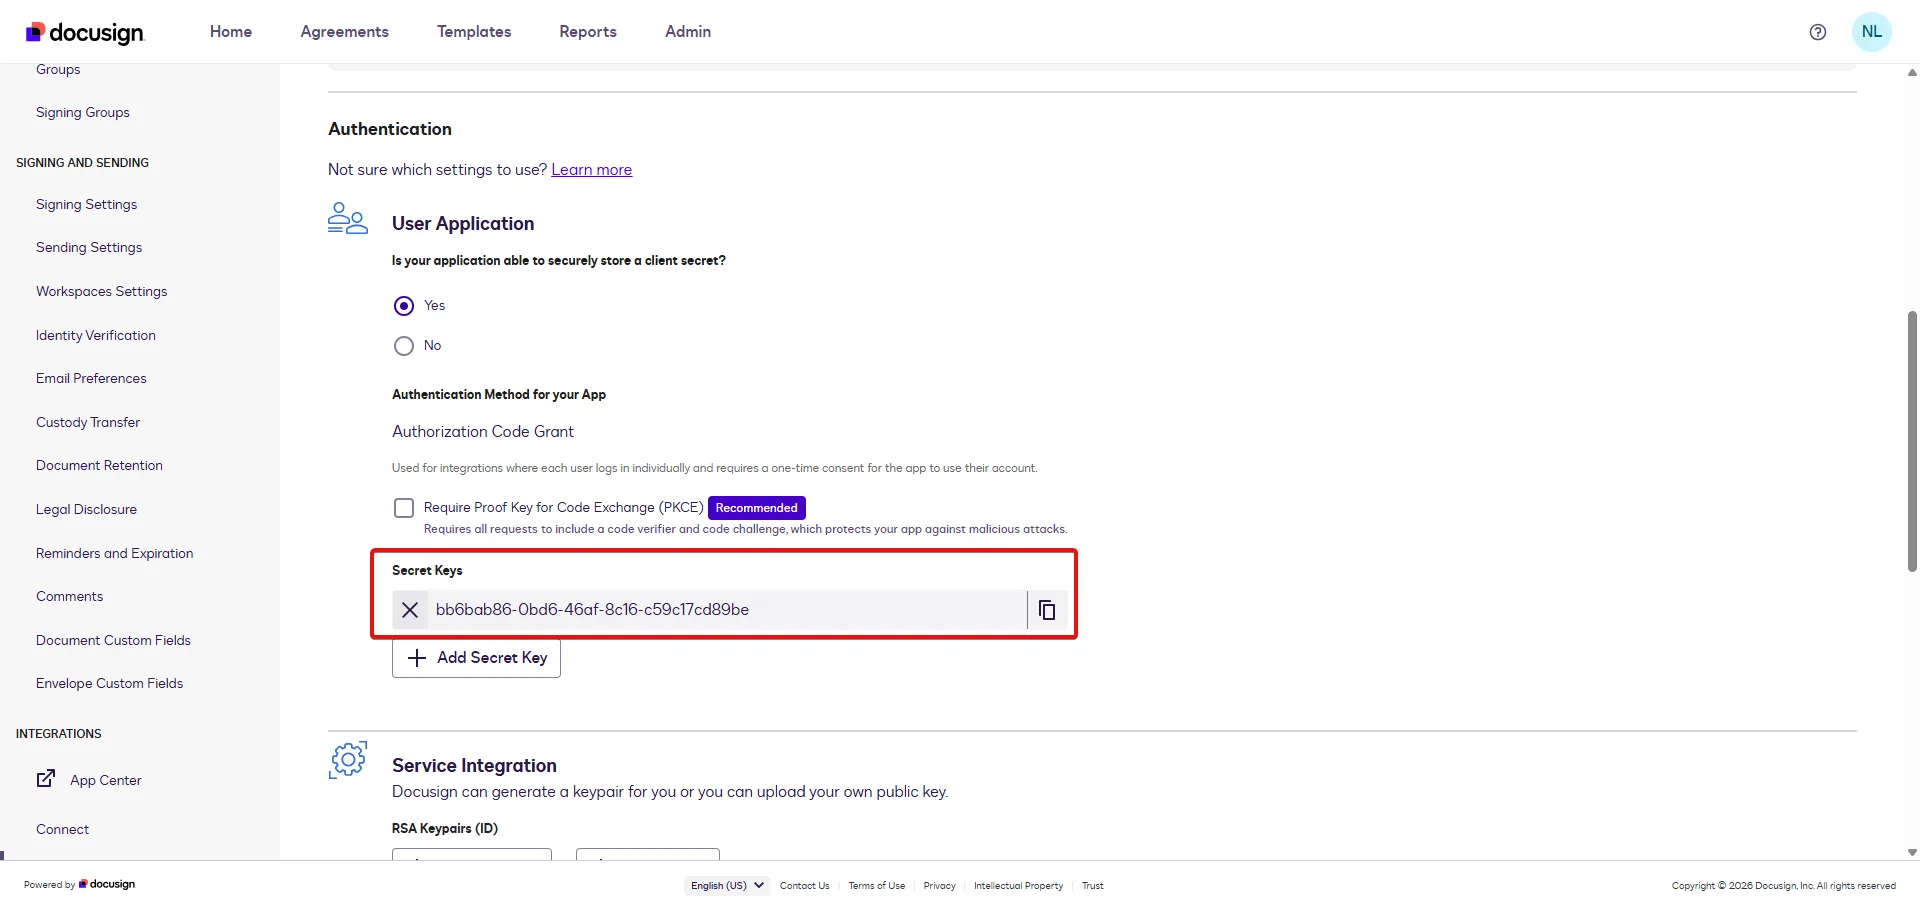Enable the Require PKCE checkbox
Viewport: 1920px width, 911px height.
point(404,508)
